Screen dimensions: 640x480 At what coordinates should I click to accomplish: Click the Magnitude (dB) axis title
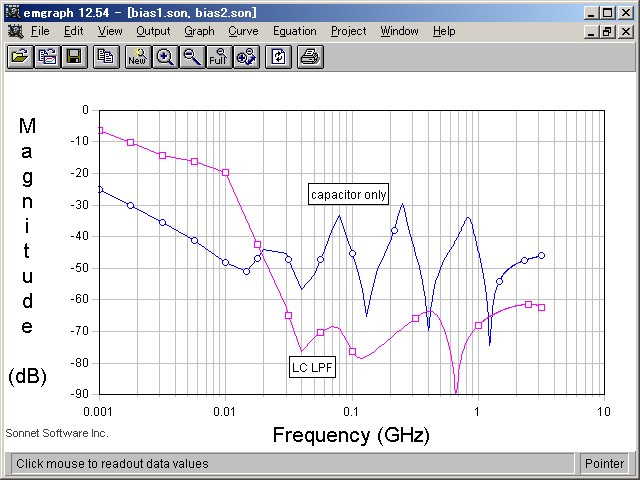(x=27, y=251)
